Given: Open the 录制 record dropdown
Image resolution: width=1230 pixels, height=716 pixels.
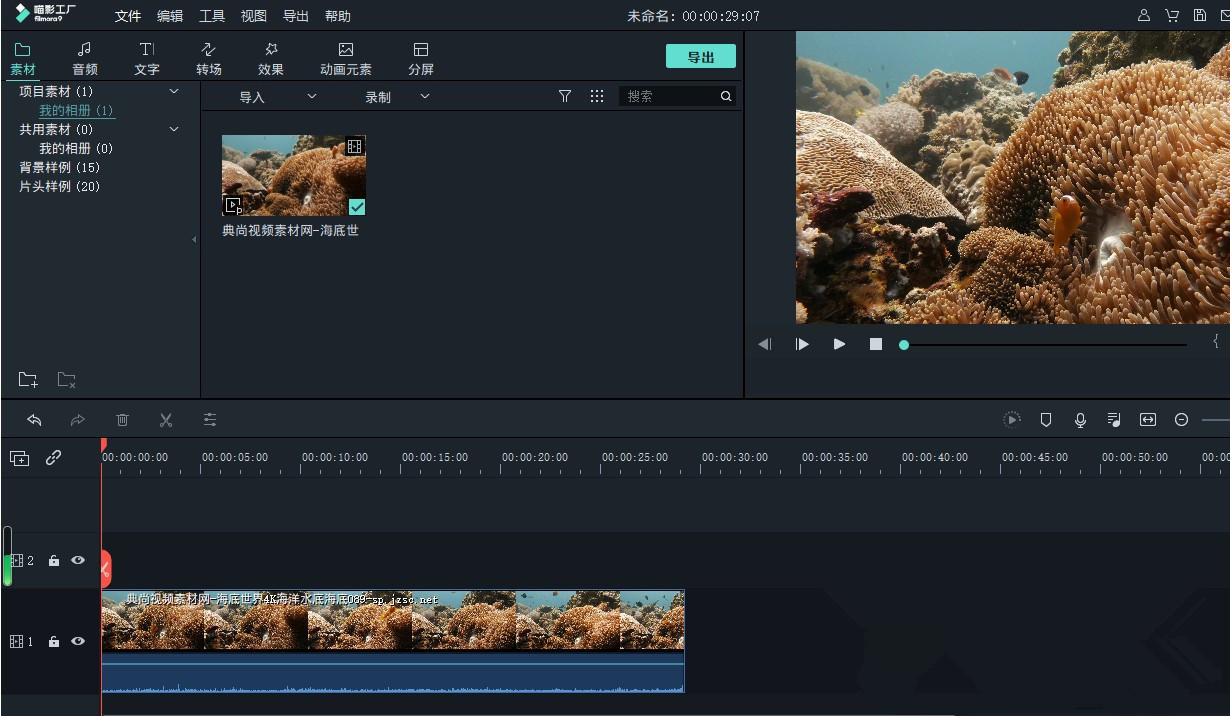Looking at the screenshot, I should point(396,97).
